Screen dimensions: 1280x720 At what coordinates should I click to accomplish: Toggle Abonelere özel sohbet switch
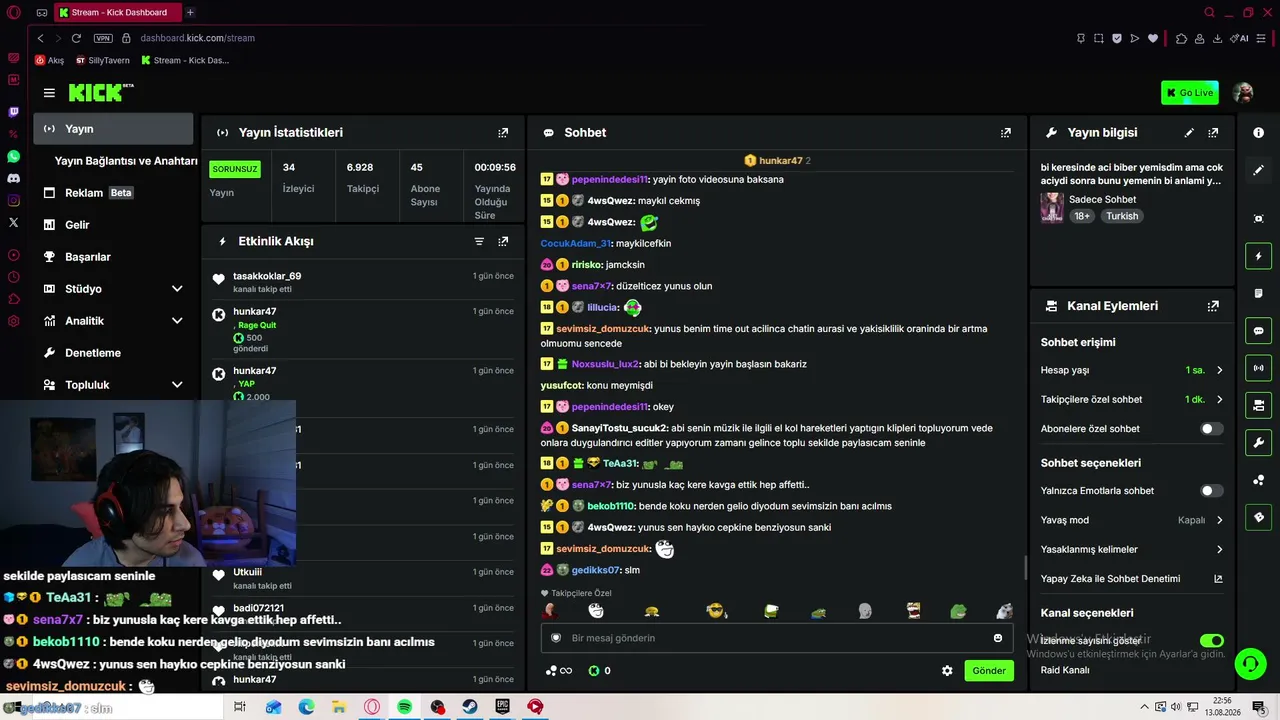point(1211,429)
